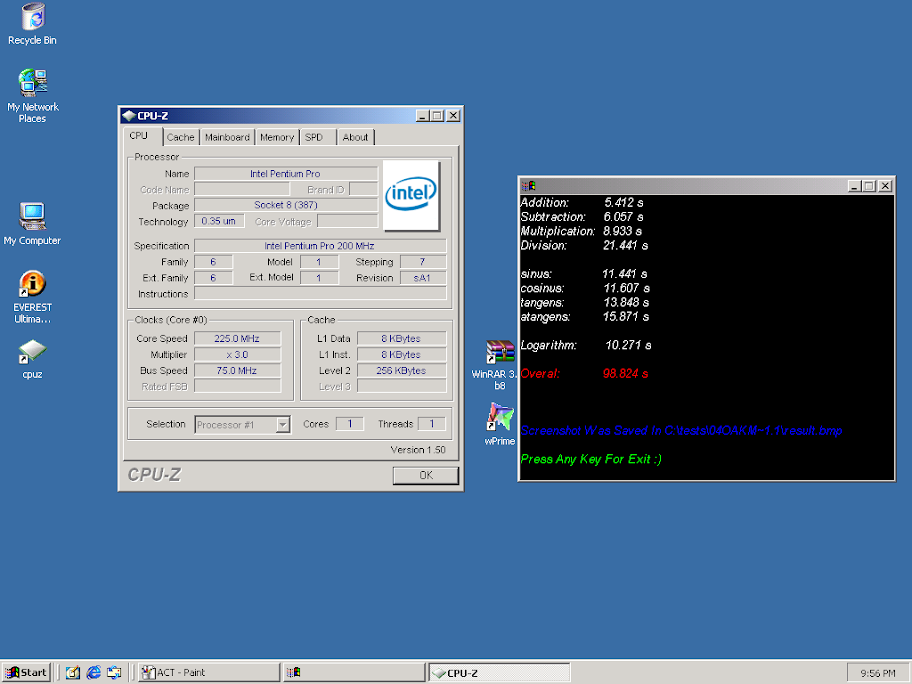912x684 pixels.
Task: Click the Screenshot Was Saved path text
Action: 681,430
